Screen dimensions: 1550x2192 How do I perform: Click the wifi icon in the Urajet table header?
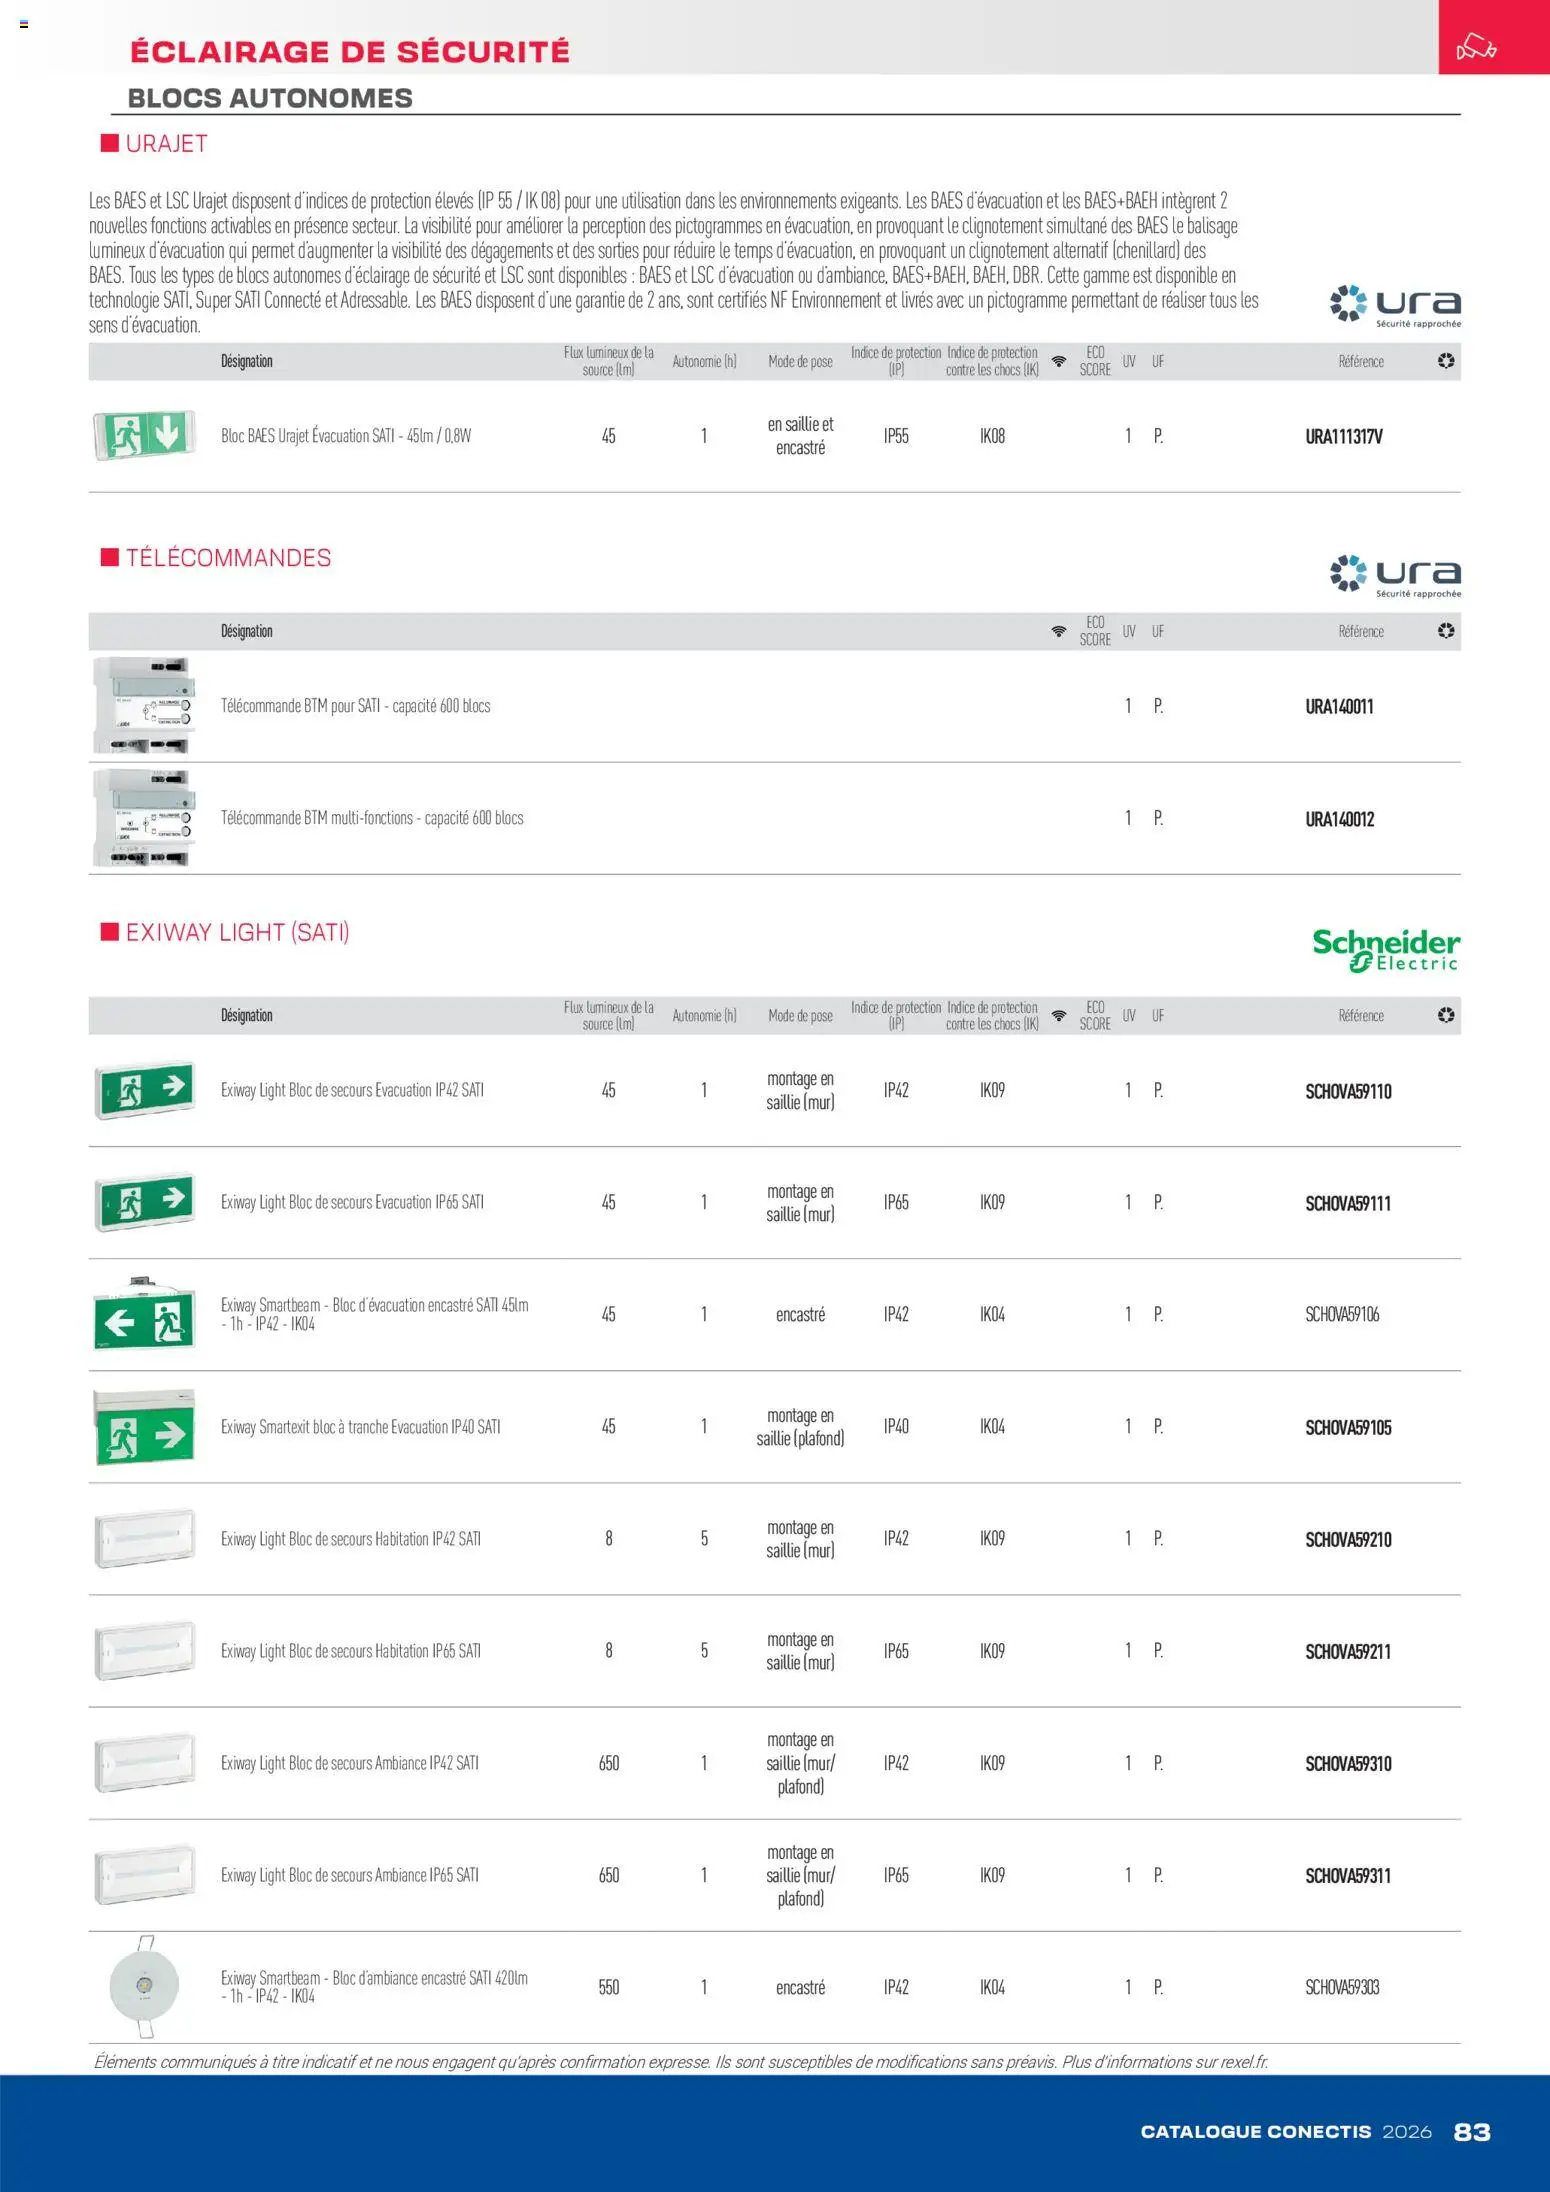click(1058, 361)
